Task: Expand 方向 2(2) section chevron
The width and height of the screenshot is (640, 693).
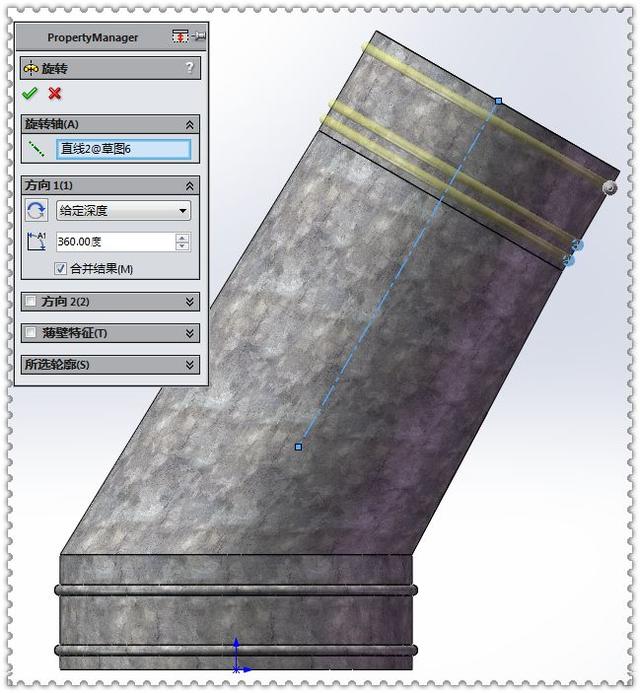Action: click(x=190, y=302)
